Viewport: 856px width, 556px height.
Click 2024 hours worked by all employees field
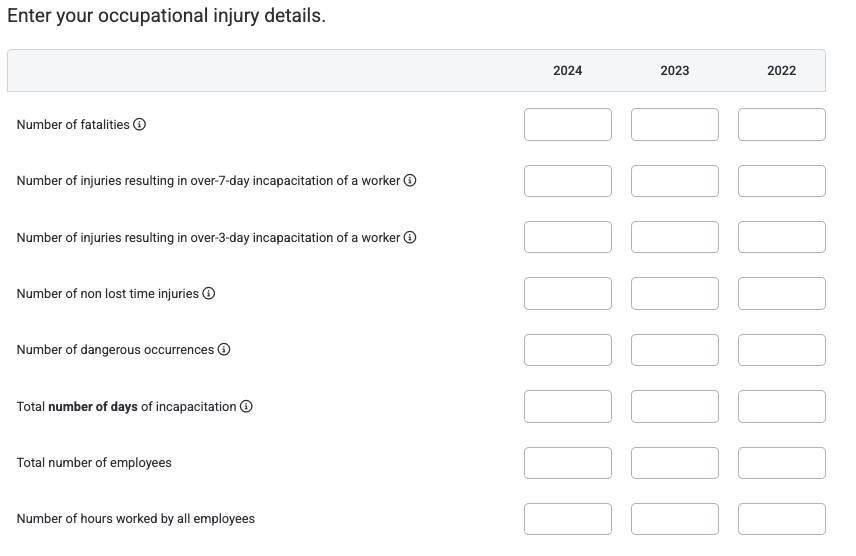pos(568,519)
